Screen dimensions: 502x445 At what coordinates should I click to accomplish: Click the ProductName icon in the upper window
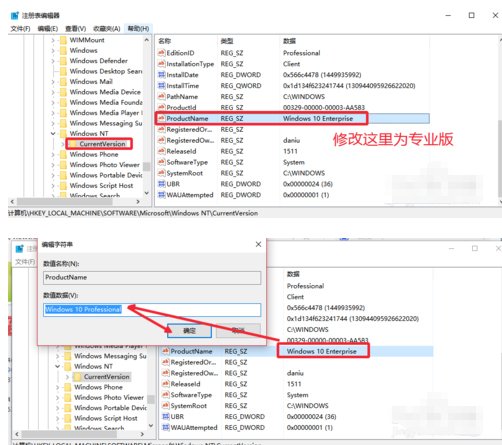click(x=161, y=118)
